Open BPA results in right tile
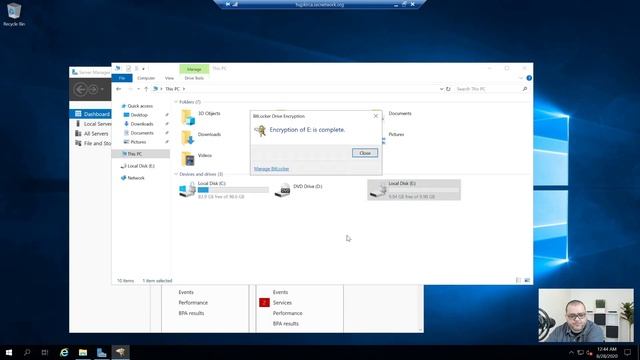Image resolution: width=640 pixels, height=360 pixels. click(286, 324)
